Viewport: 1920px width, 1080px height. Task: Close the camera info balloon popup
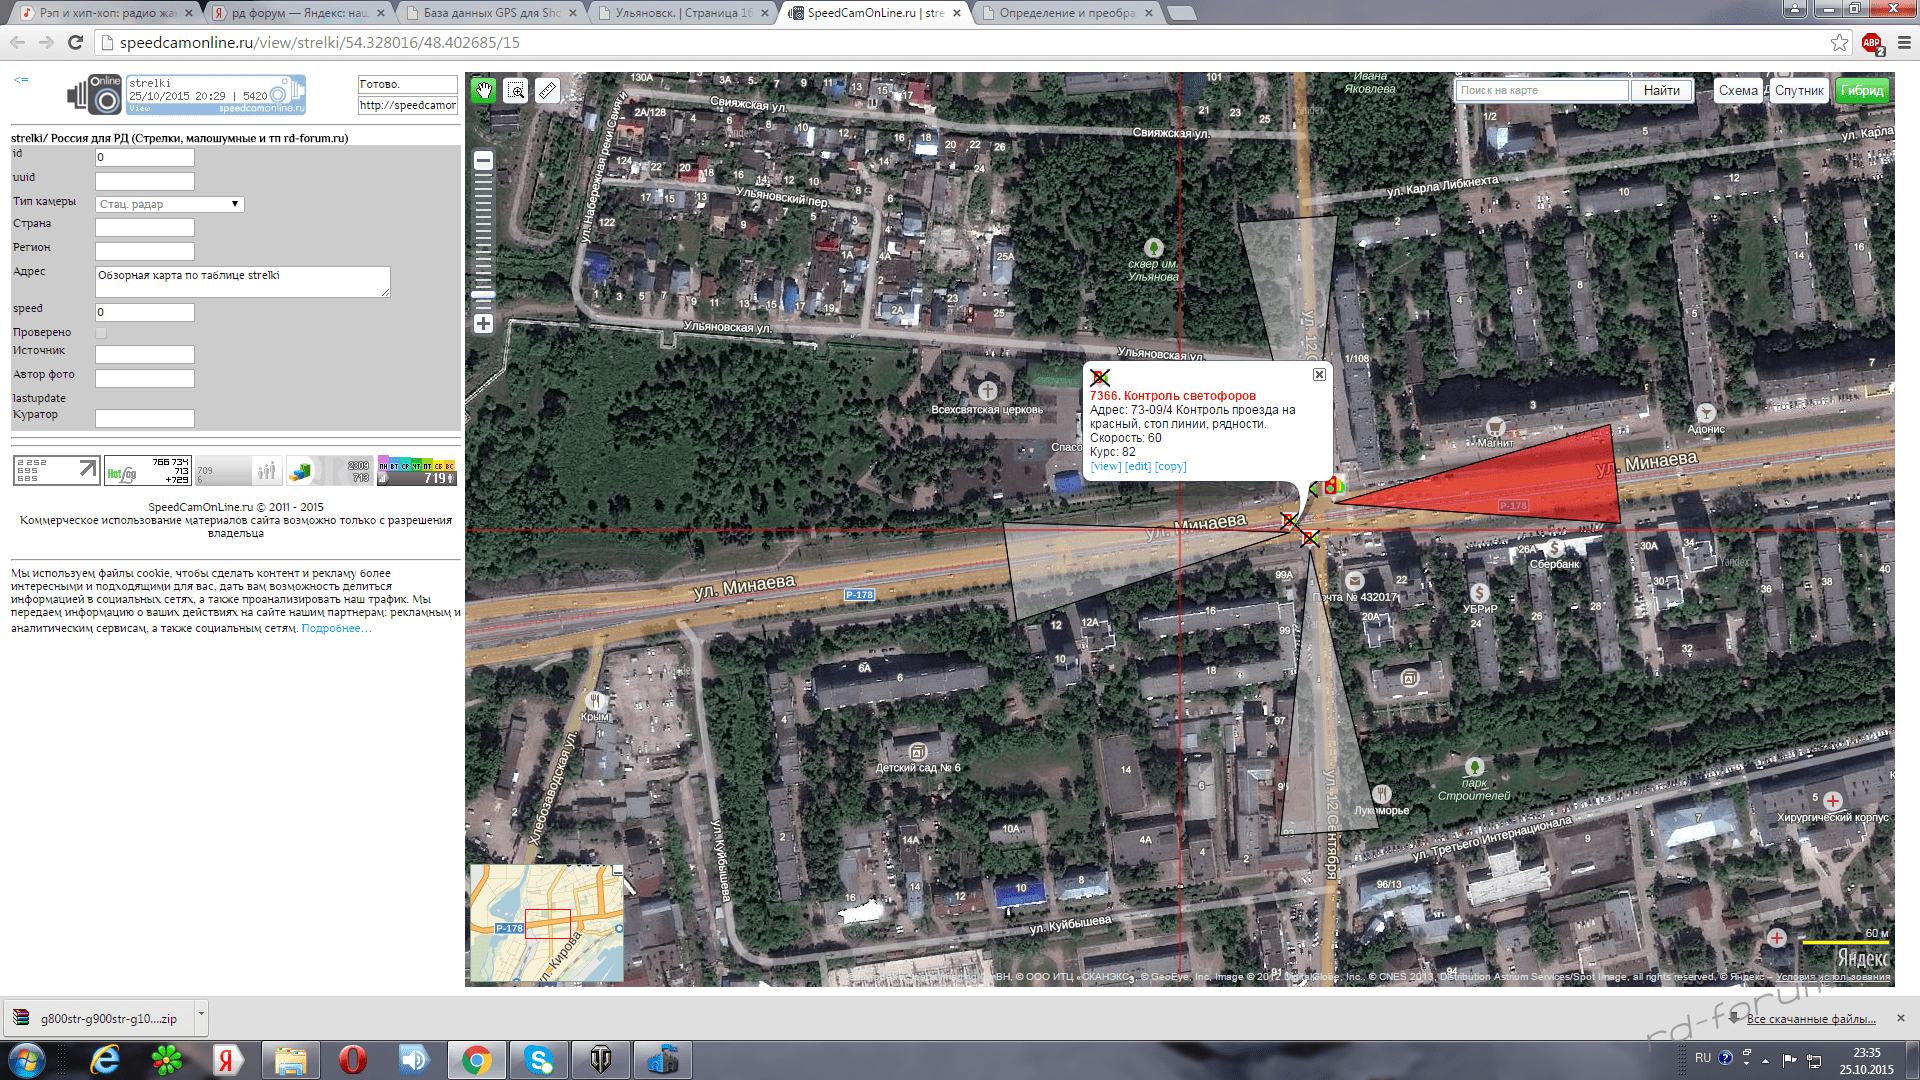click(x=1319, y=374)
